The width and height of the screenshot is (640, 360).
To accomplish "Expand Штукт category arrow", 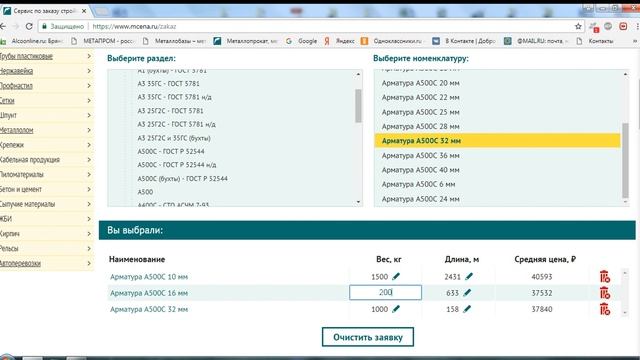I will click(89, 115).
